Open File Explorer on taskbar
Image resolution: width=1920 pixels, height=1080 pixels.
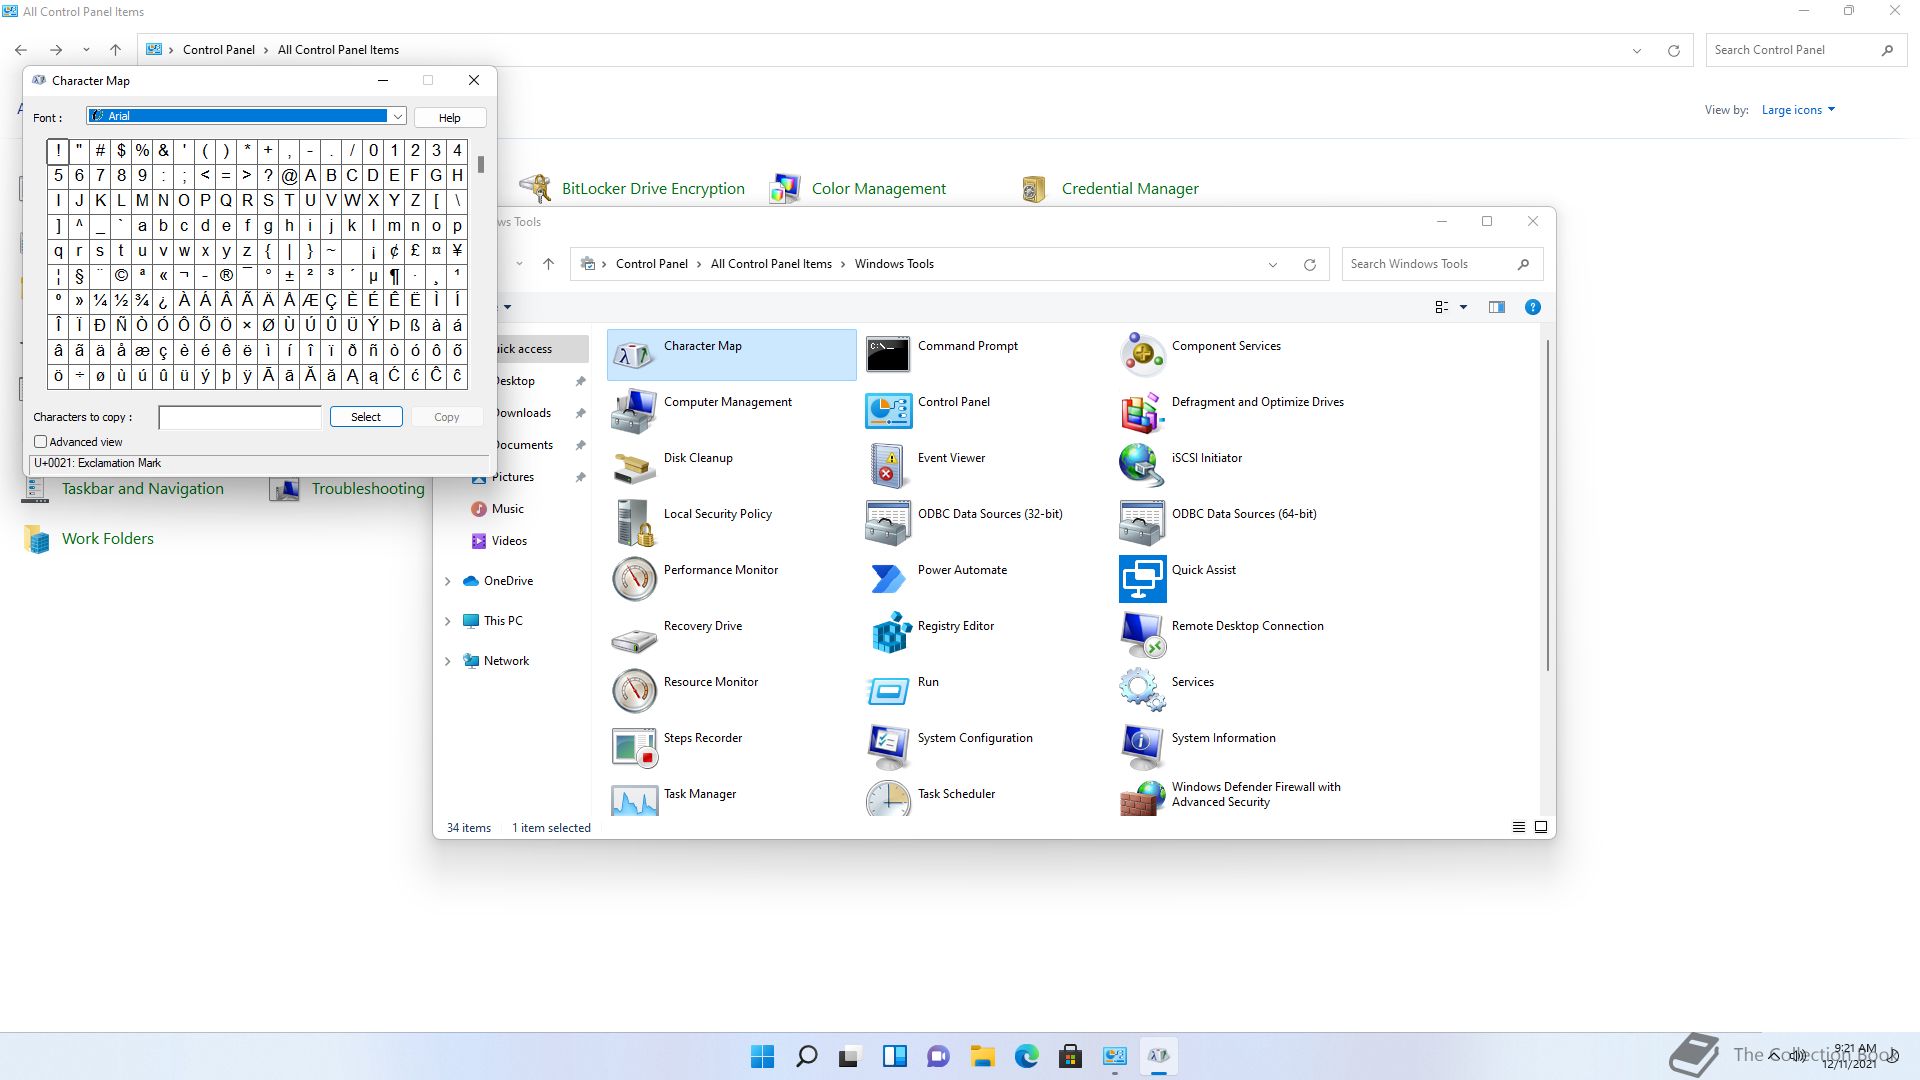tap(982, 1056)
